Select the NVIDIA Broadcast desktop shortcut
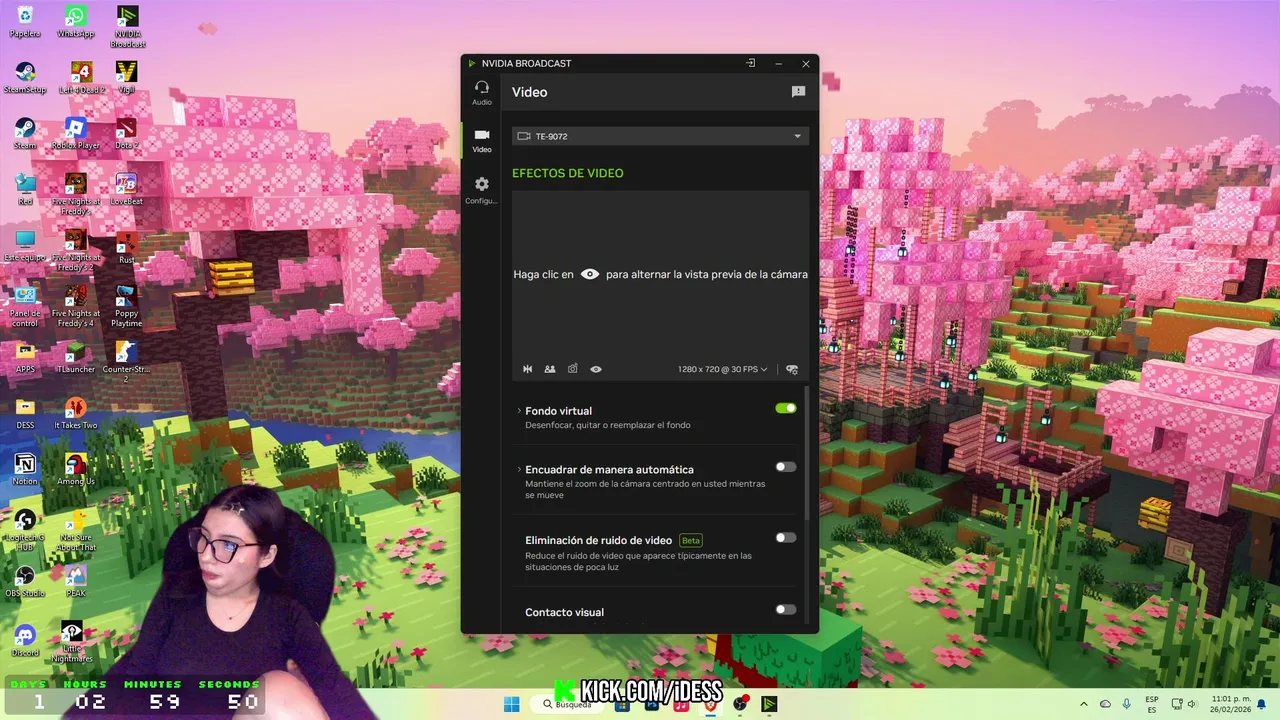Viewport: 1280px width, 720px height. point(127,27)
